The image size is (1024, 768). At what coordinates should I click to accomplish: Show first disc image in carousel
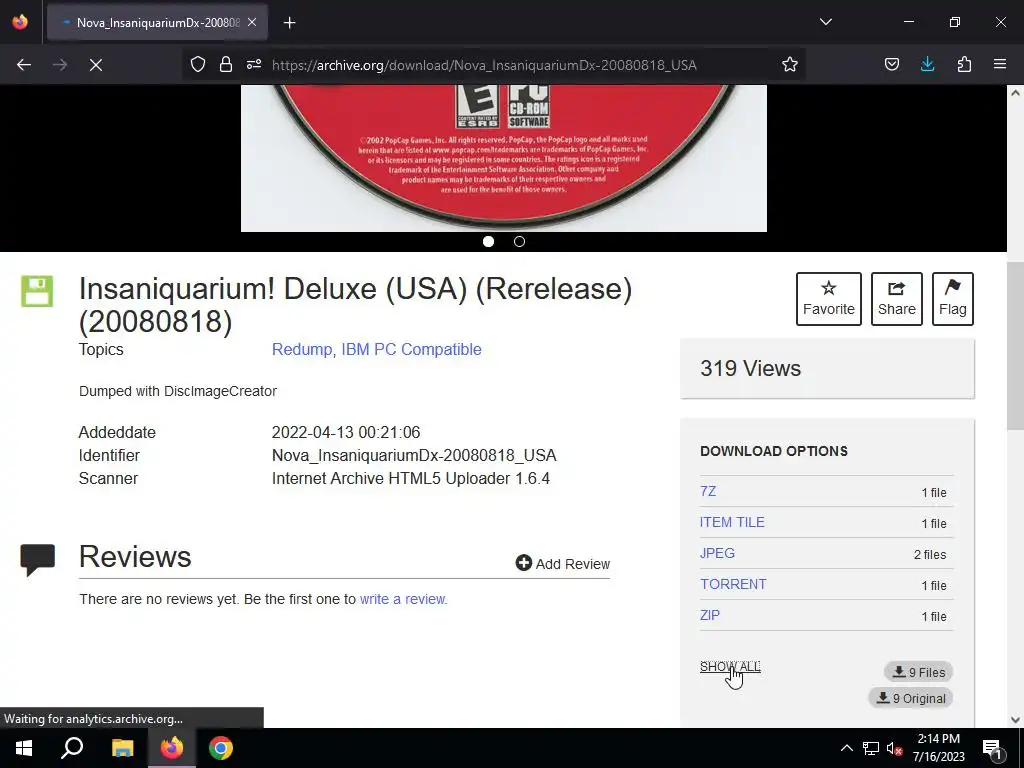[488, 242]
